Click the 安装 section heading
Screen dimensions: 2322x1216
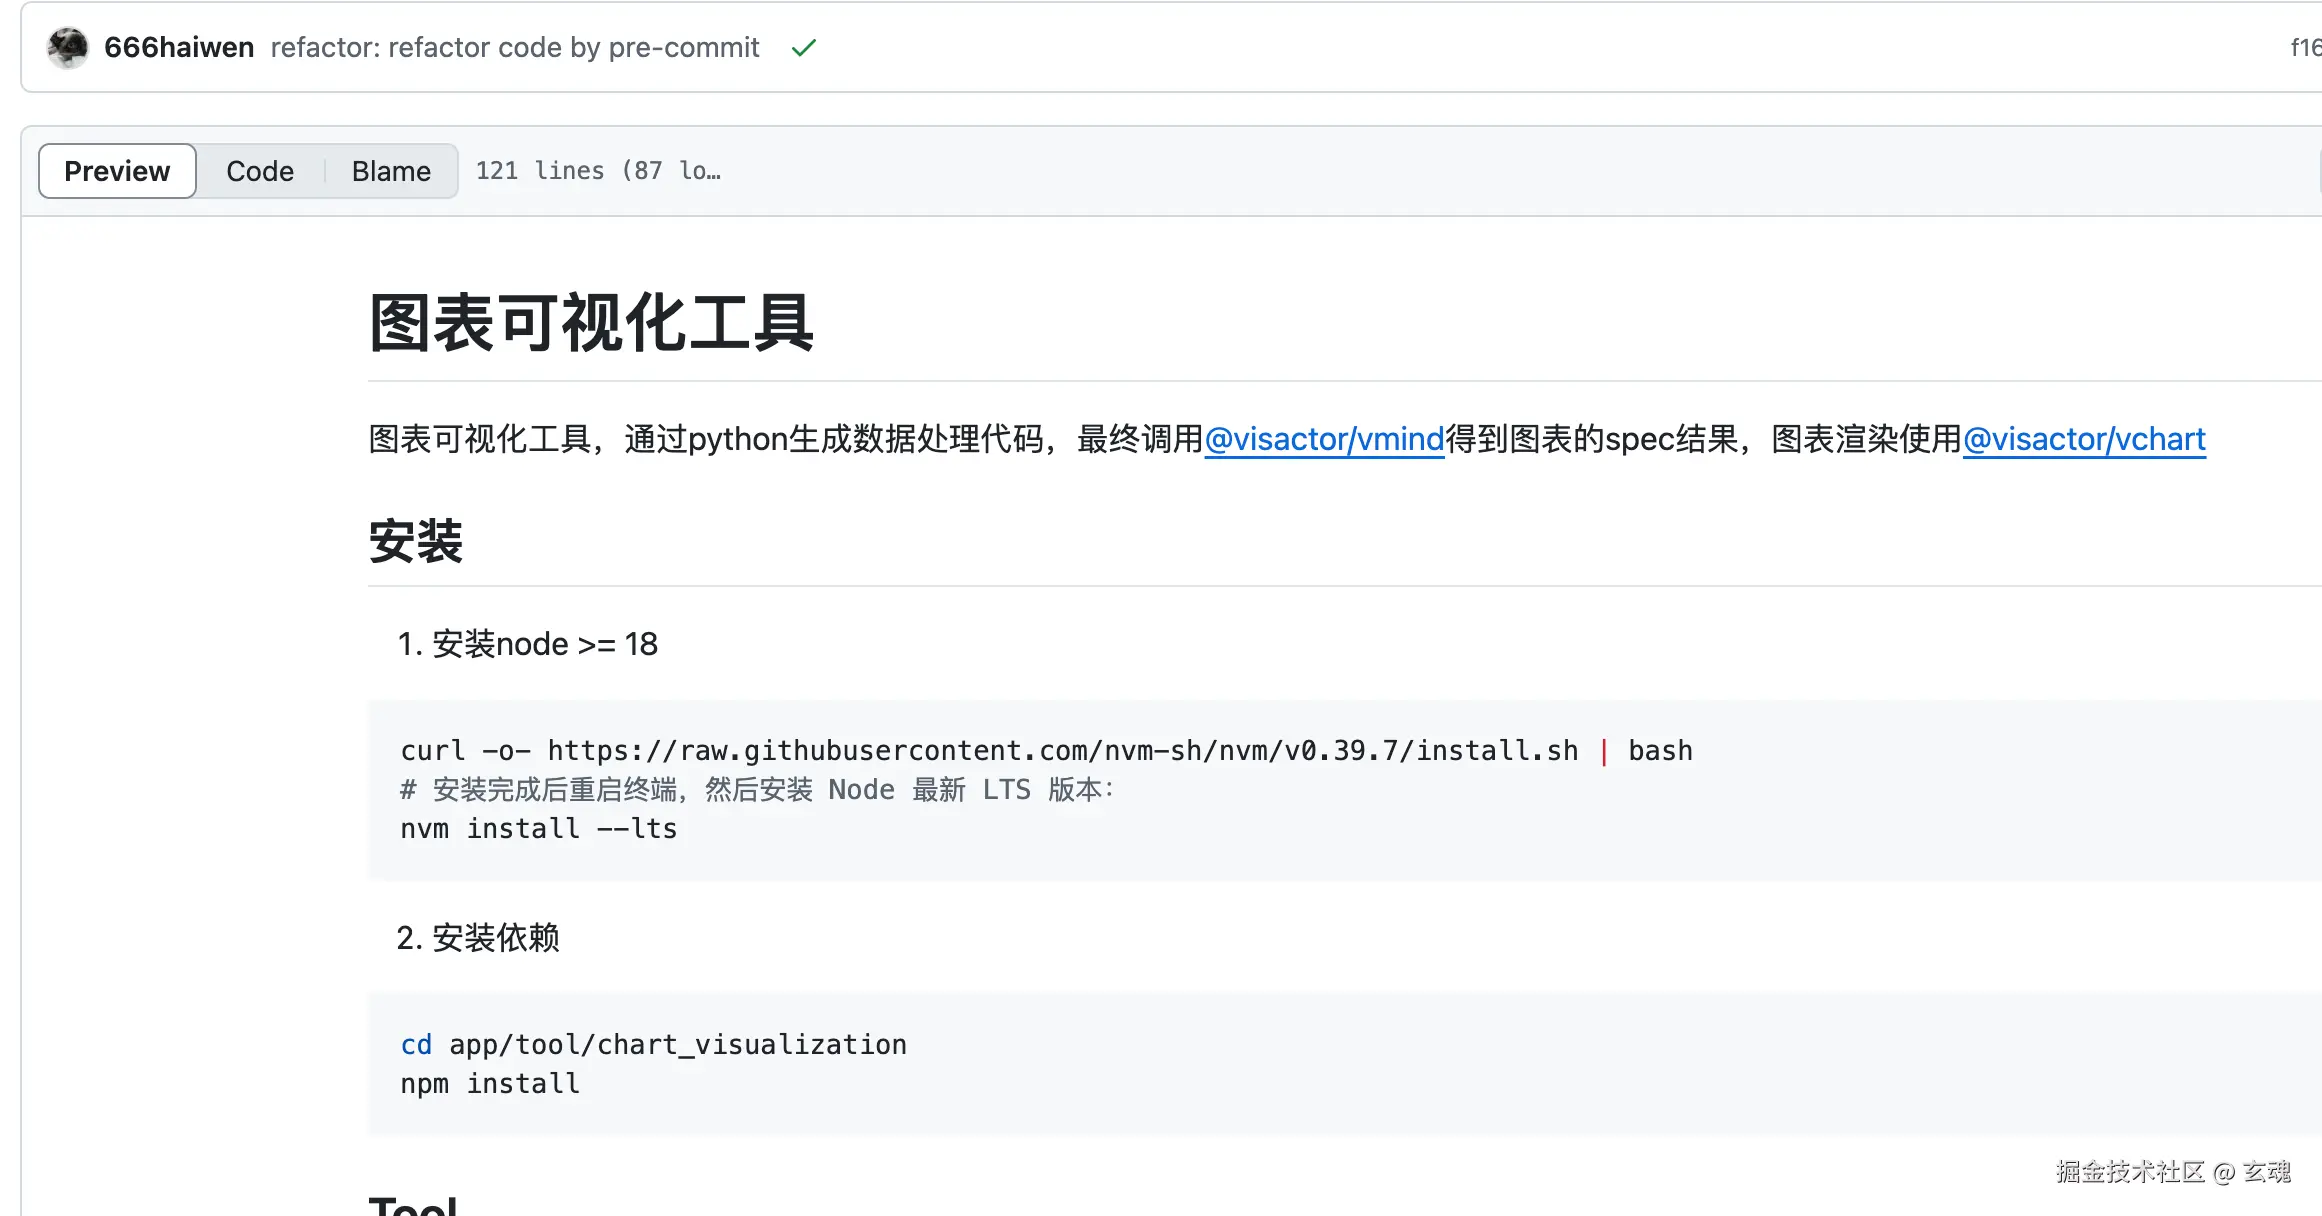click(x=416, y=542)
